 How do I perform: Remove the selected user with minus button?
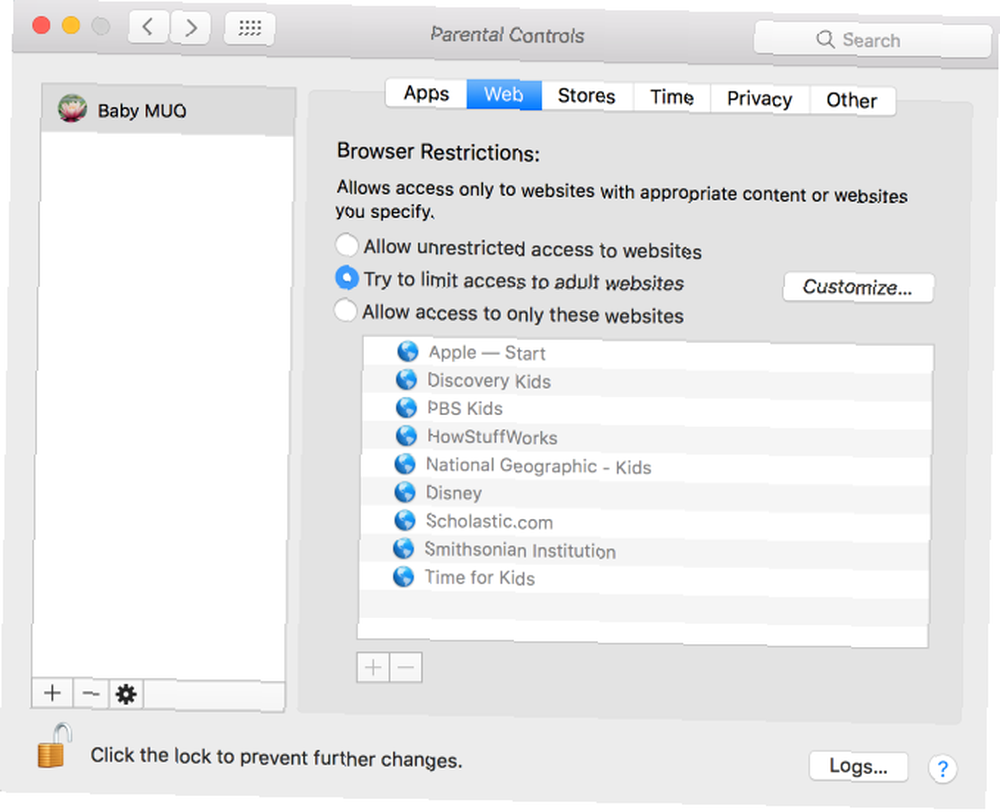[x=91, y=693]
